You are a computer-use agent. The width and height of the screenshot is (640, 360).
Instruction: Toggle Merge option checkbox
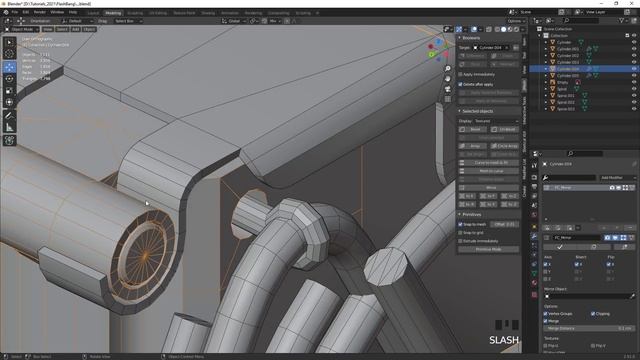pos(546,321)
